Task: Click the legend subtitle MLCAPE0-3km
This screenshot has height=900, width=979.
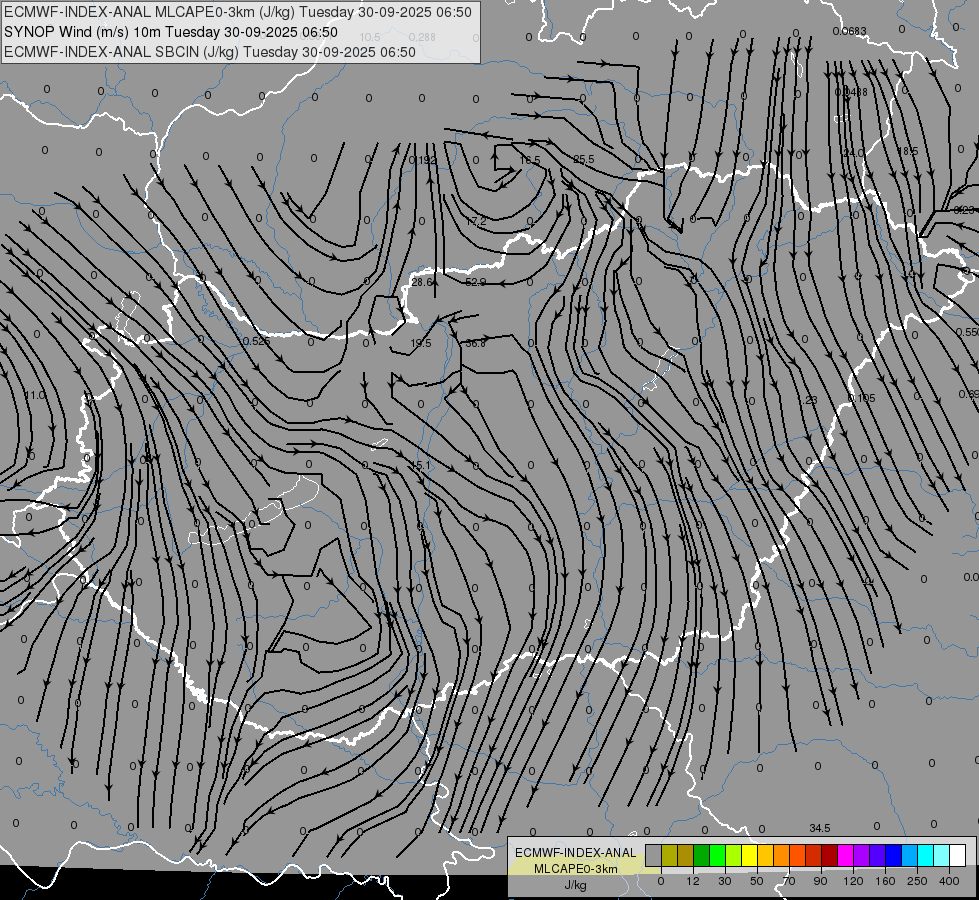Action: pos(575,869)
